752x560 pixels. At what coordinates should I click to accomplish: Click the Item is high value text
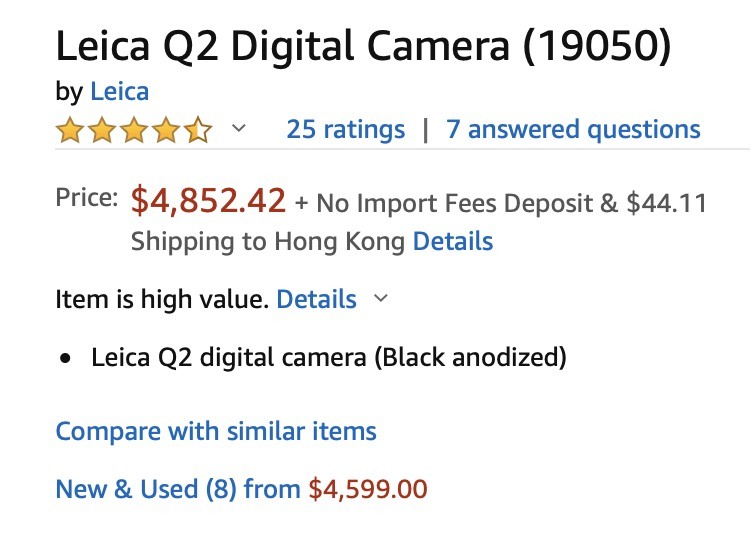tap(162, 299)
